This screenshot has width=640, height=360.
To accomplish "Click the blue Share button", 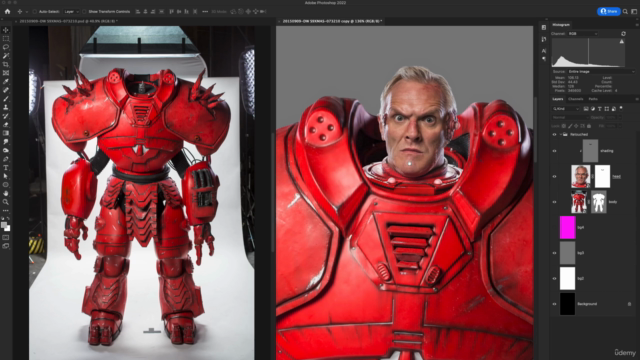I will 609,11.
